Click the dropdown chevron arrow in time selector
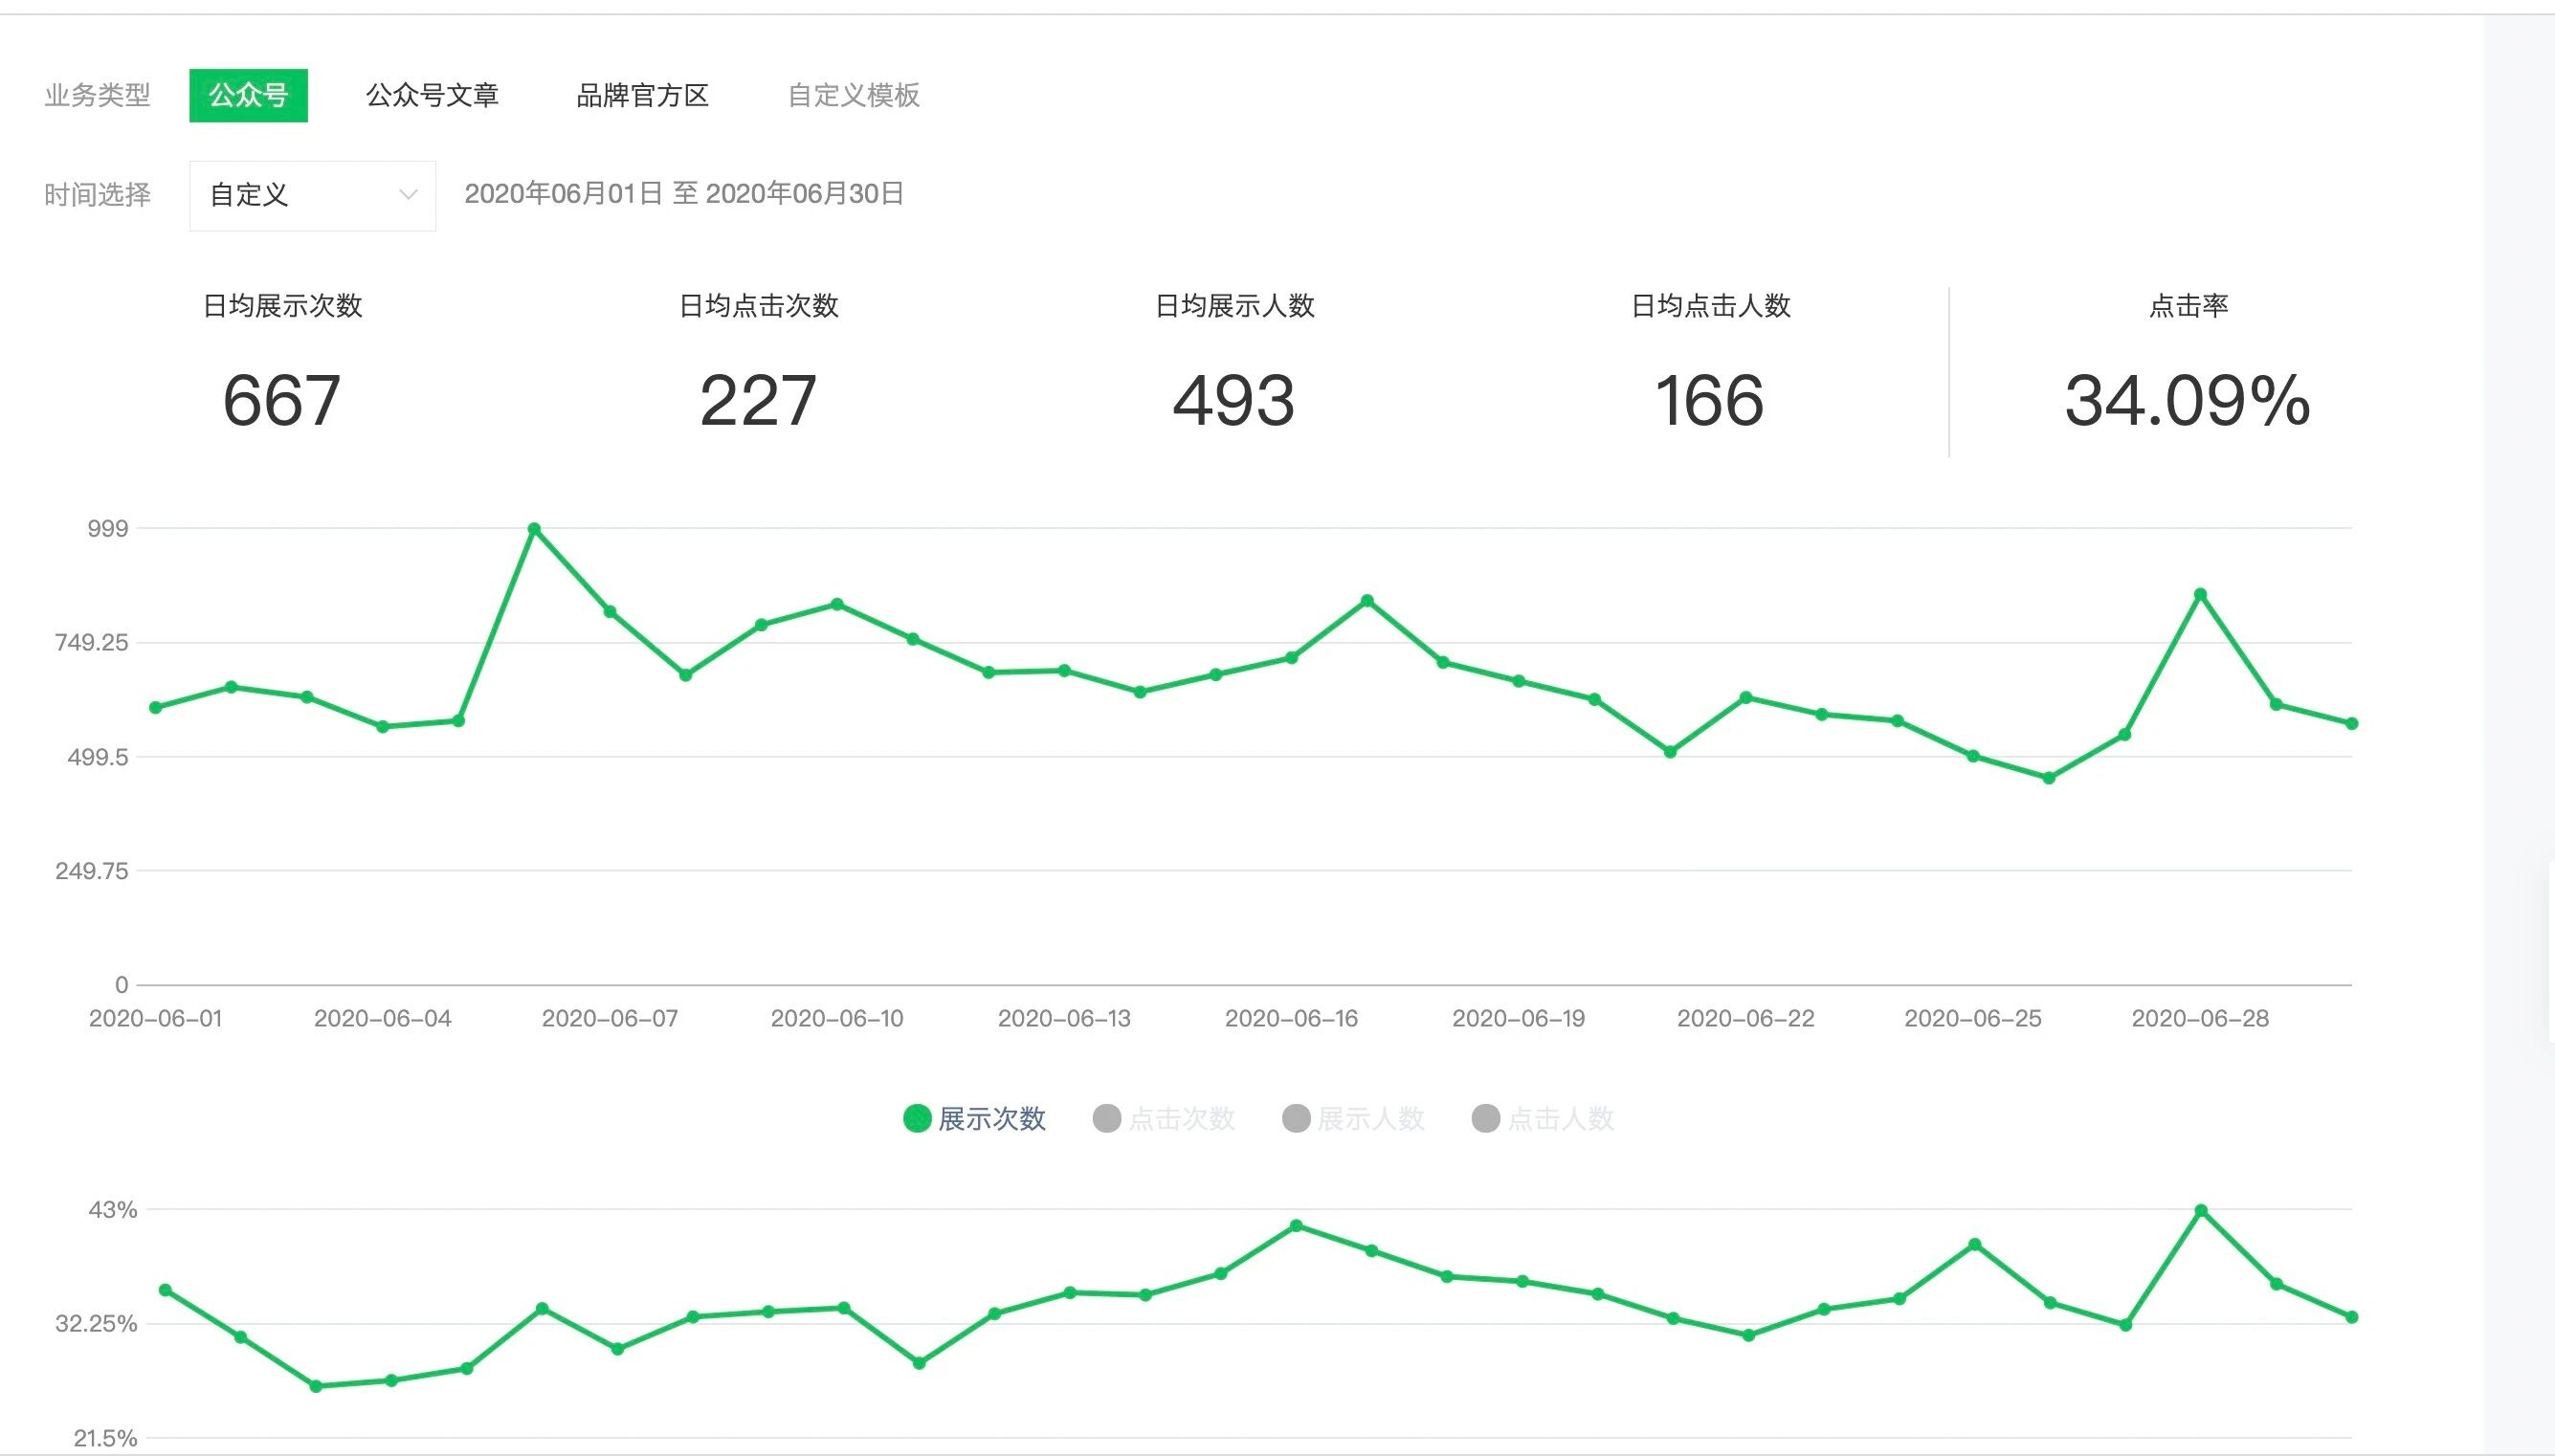The width and height of the screenshot is (2555, 1456). pos(407,195)
